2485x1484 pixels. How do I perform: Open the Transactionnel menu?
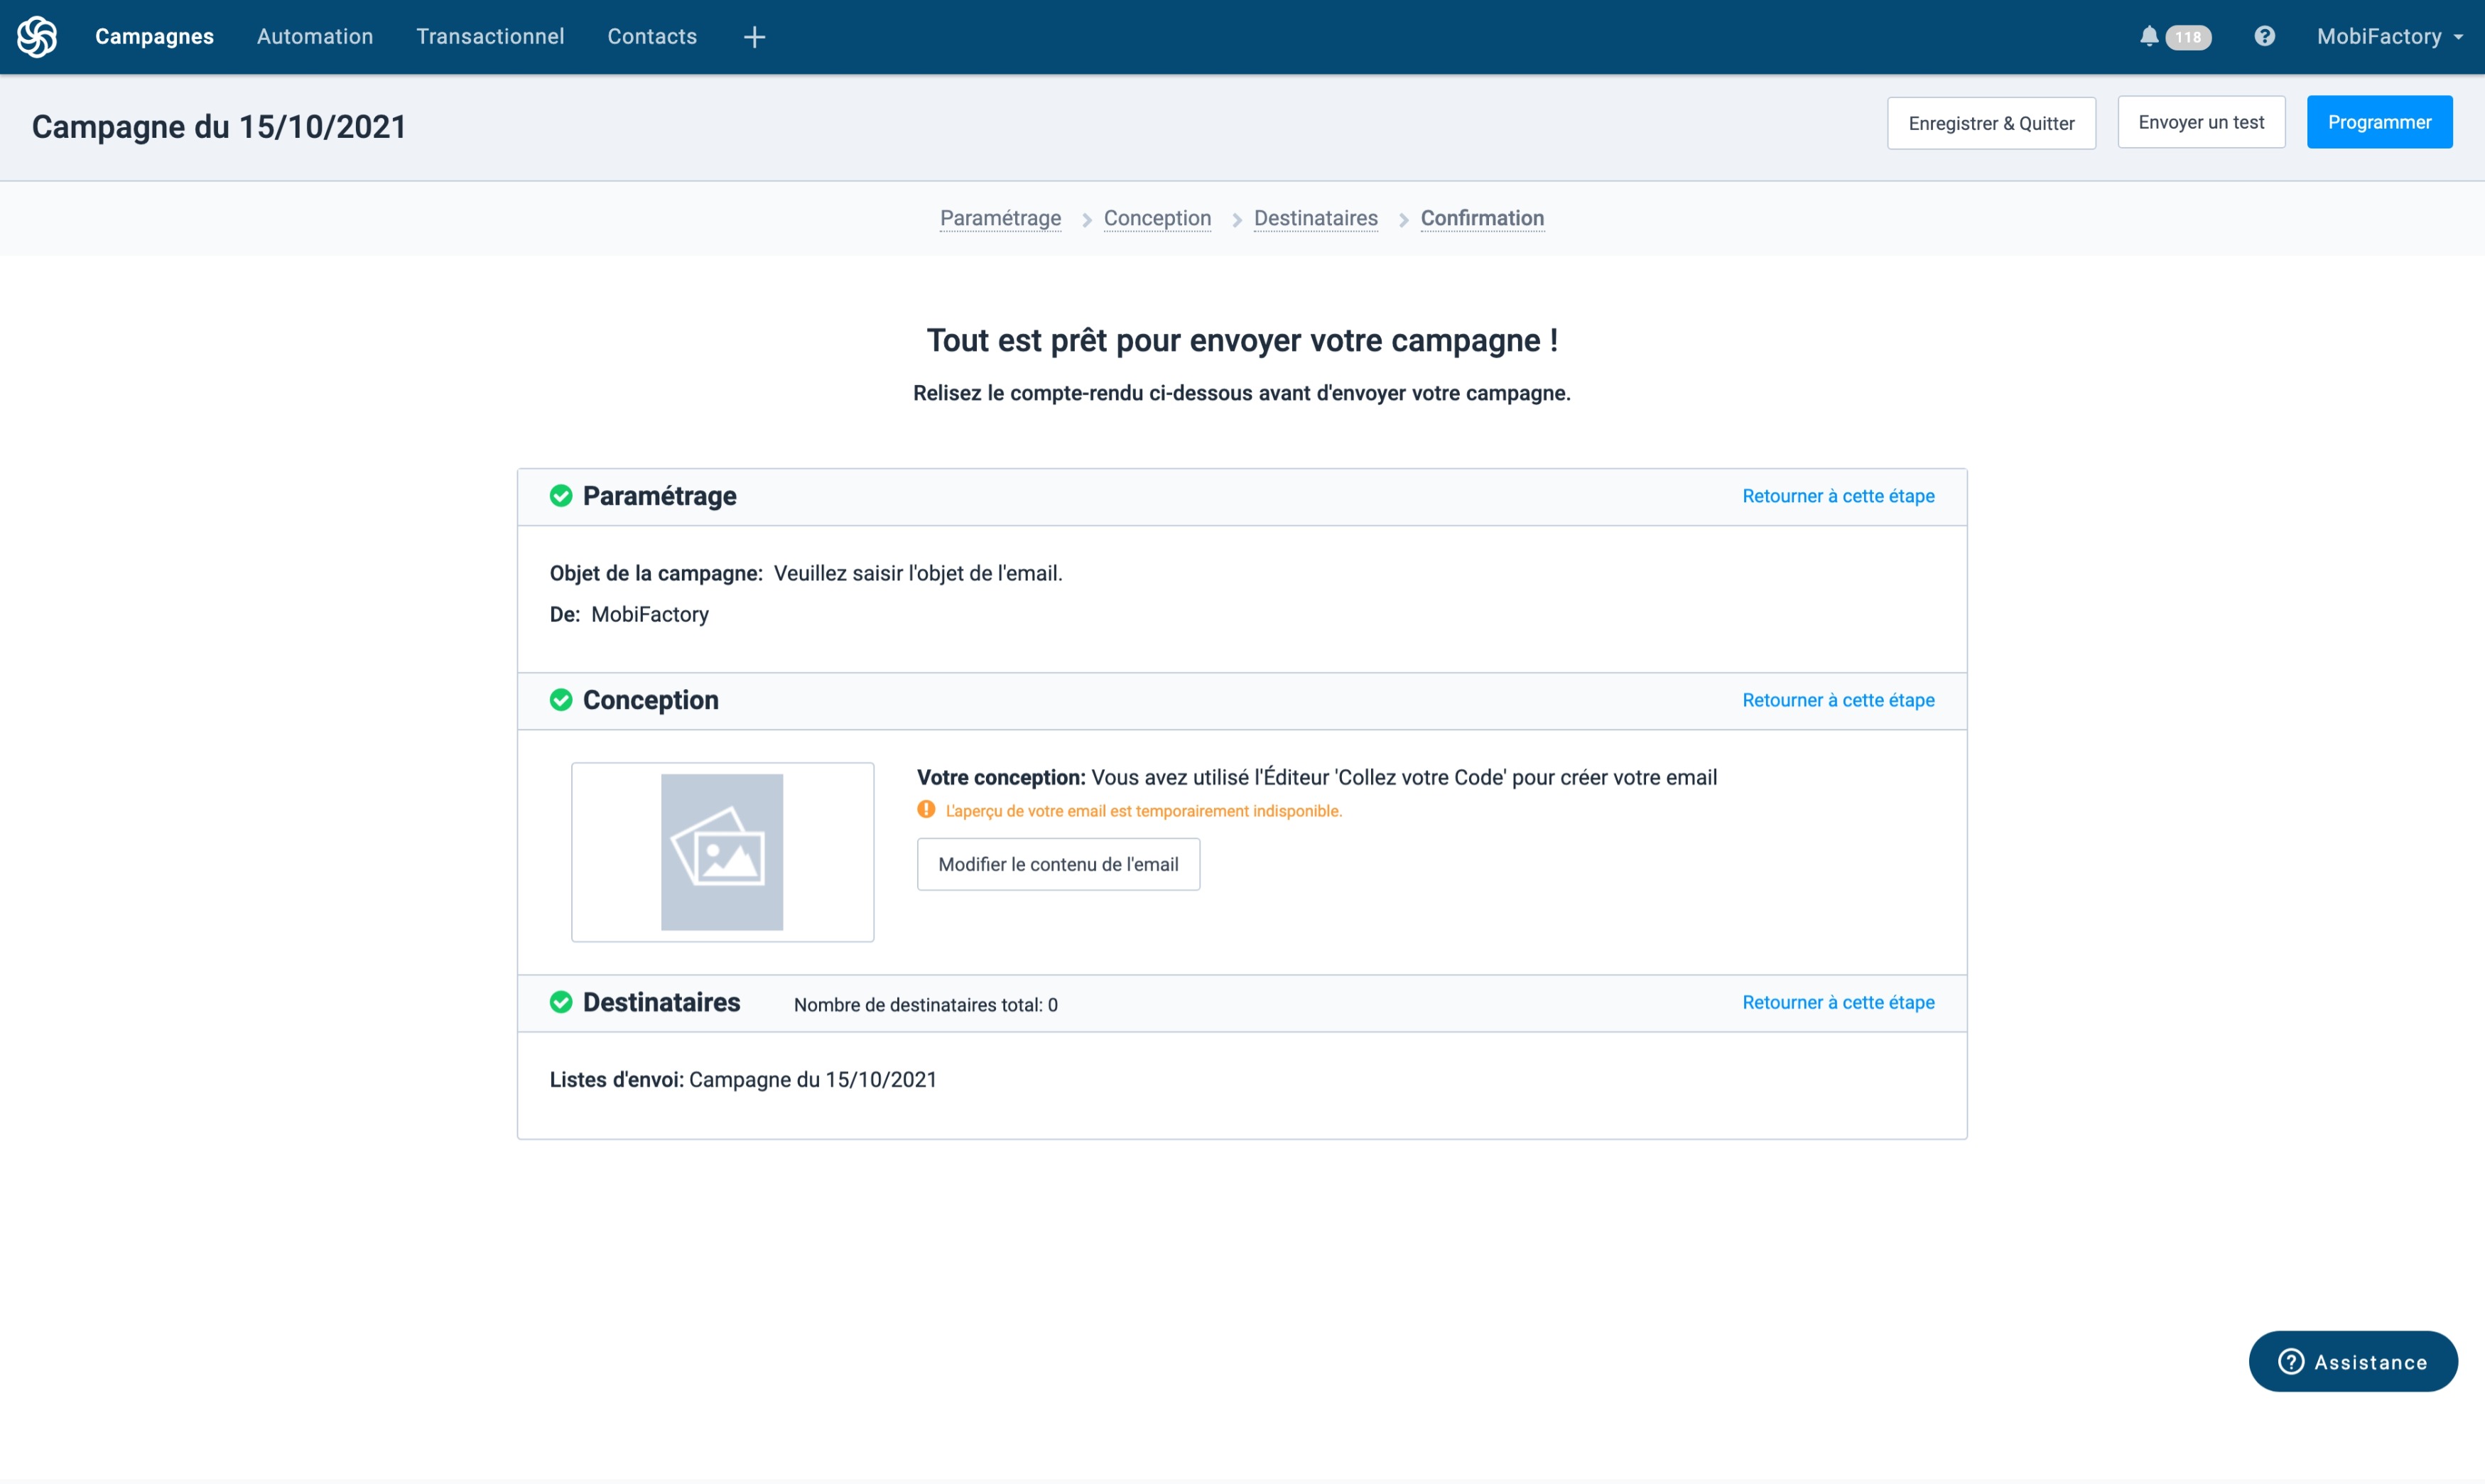[490, 37]
